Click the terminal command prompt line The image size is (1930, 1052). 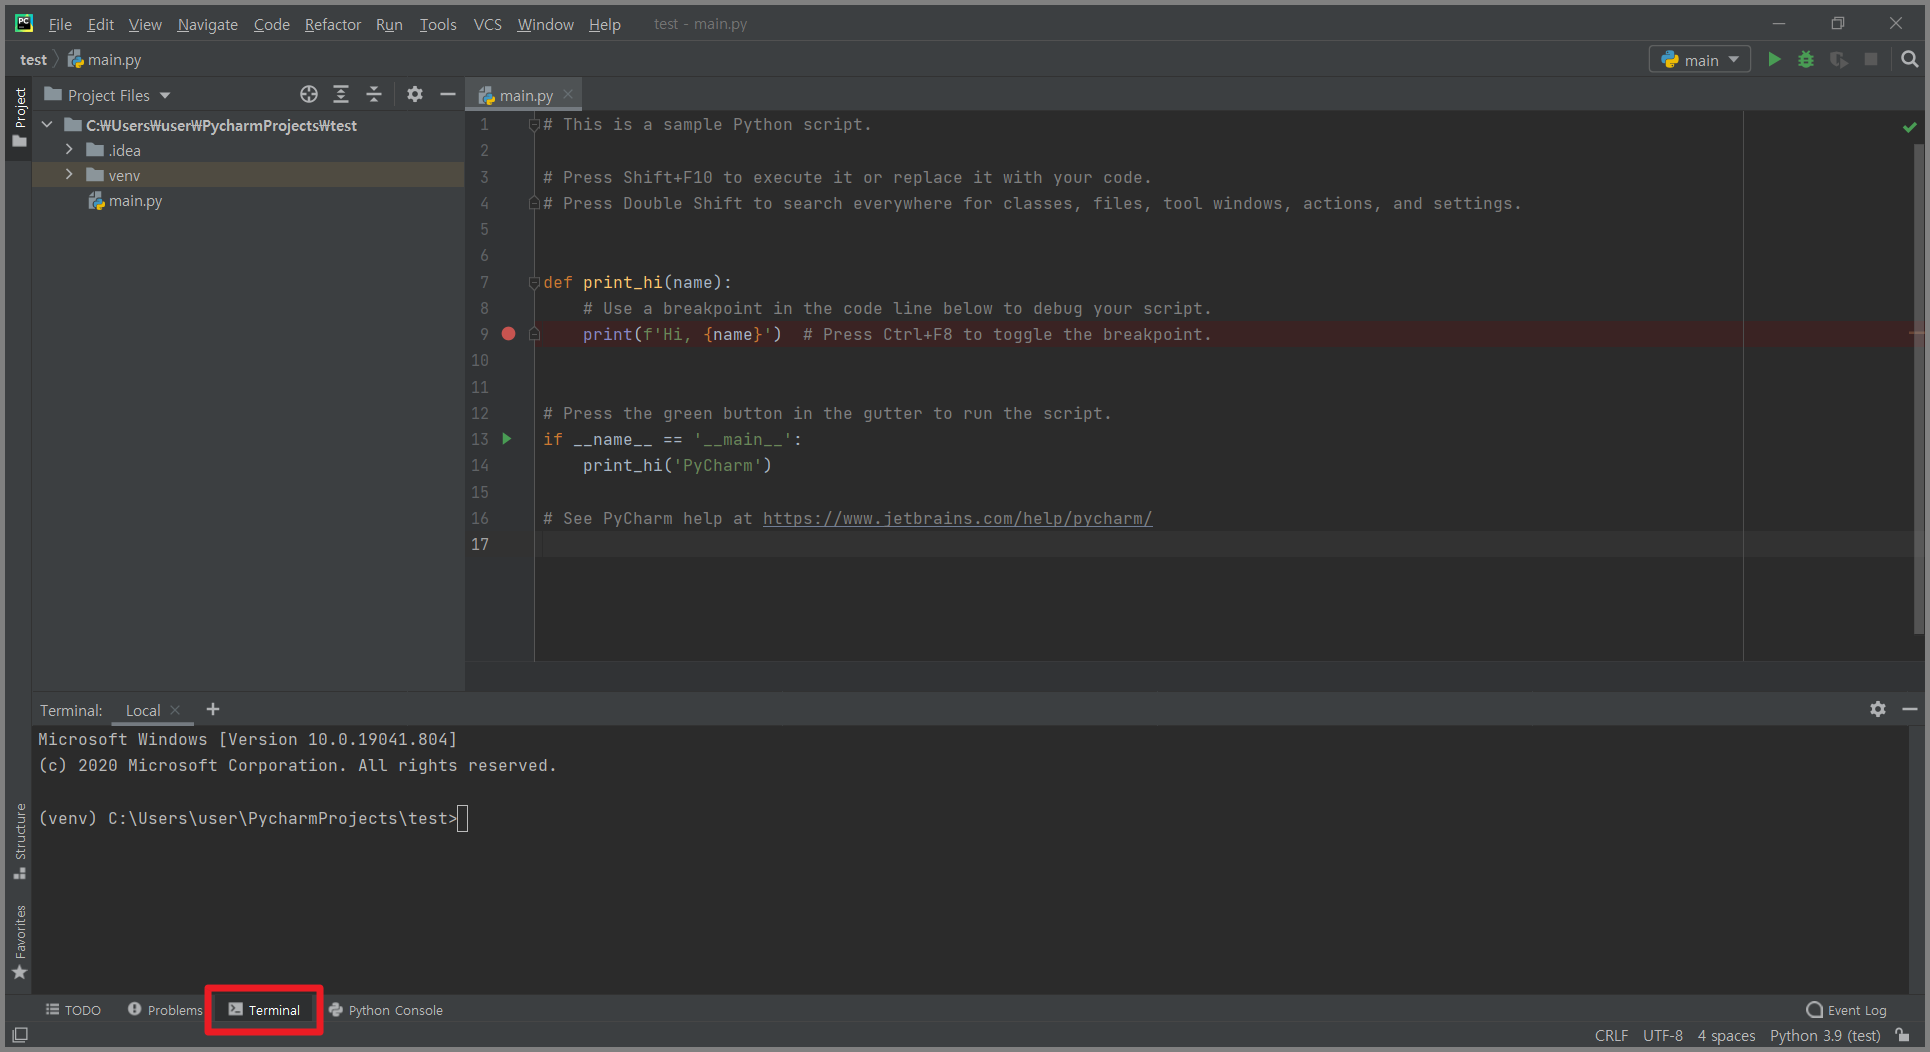[253, 818]
